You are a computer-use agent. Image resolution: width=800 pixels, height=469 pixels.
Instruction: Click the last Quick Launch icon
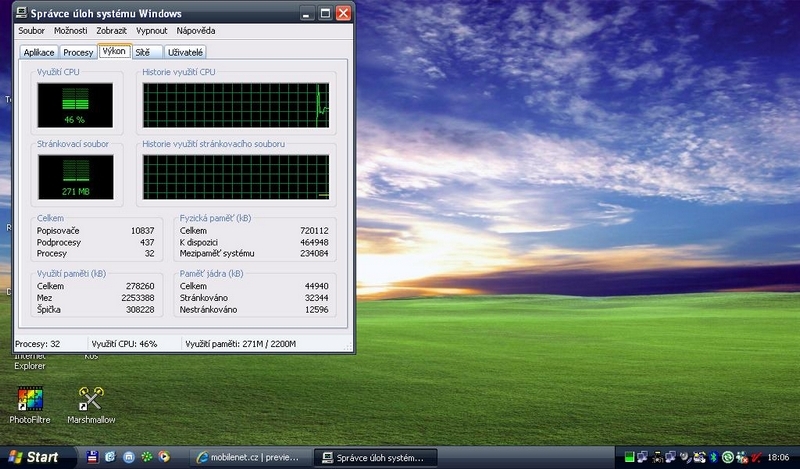[164, 457]
